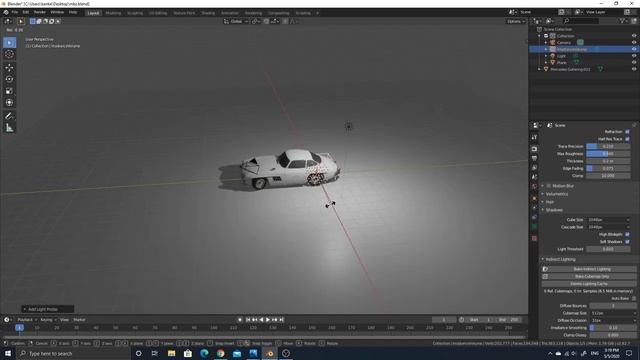Hide the Plane object in outliner
640x360 pixels.
click(634, 62)
